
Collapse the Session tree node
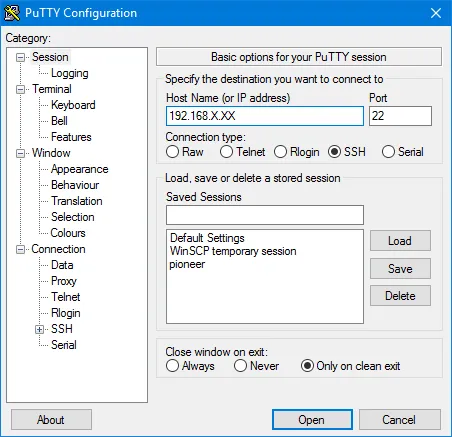(21, 57)
